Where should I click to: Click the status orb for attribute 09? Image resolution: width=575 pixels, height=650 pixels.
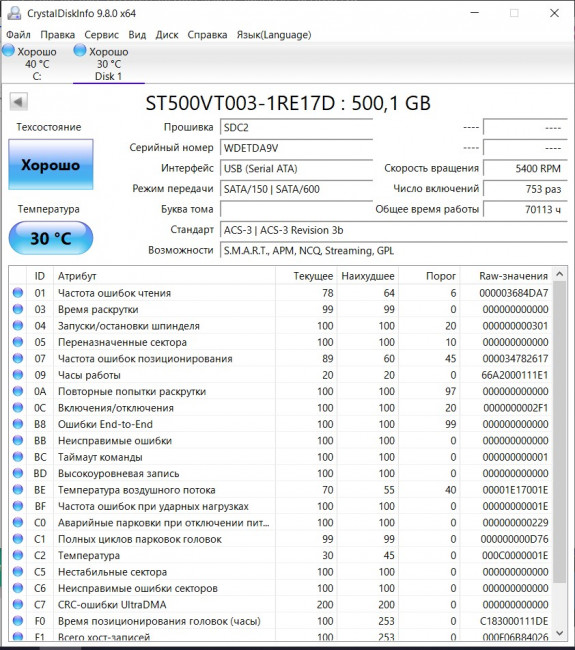(x=18, y=375)
